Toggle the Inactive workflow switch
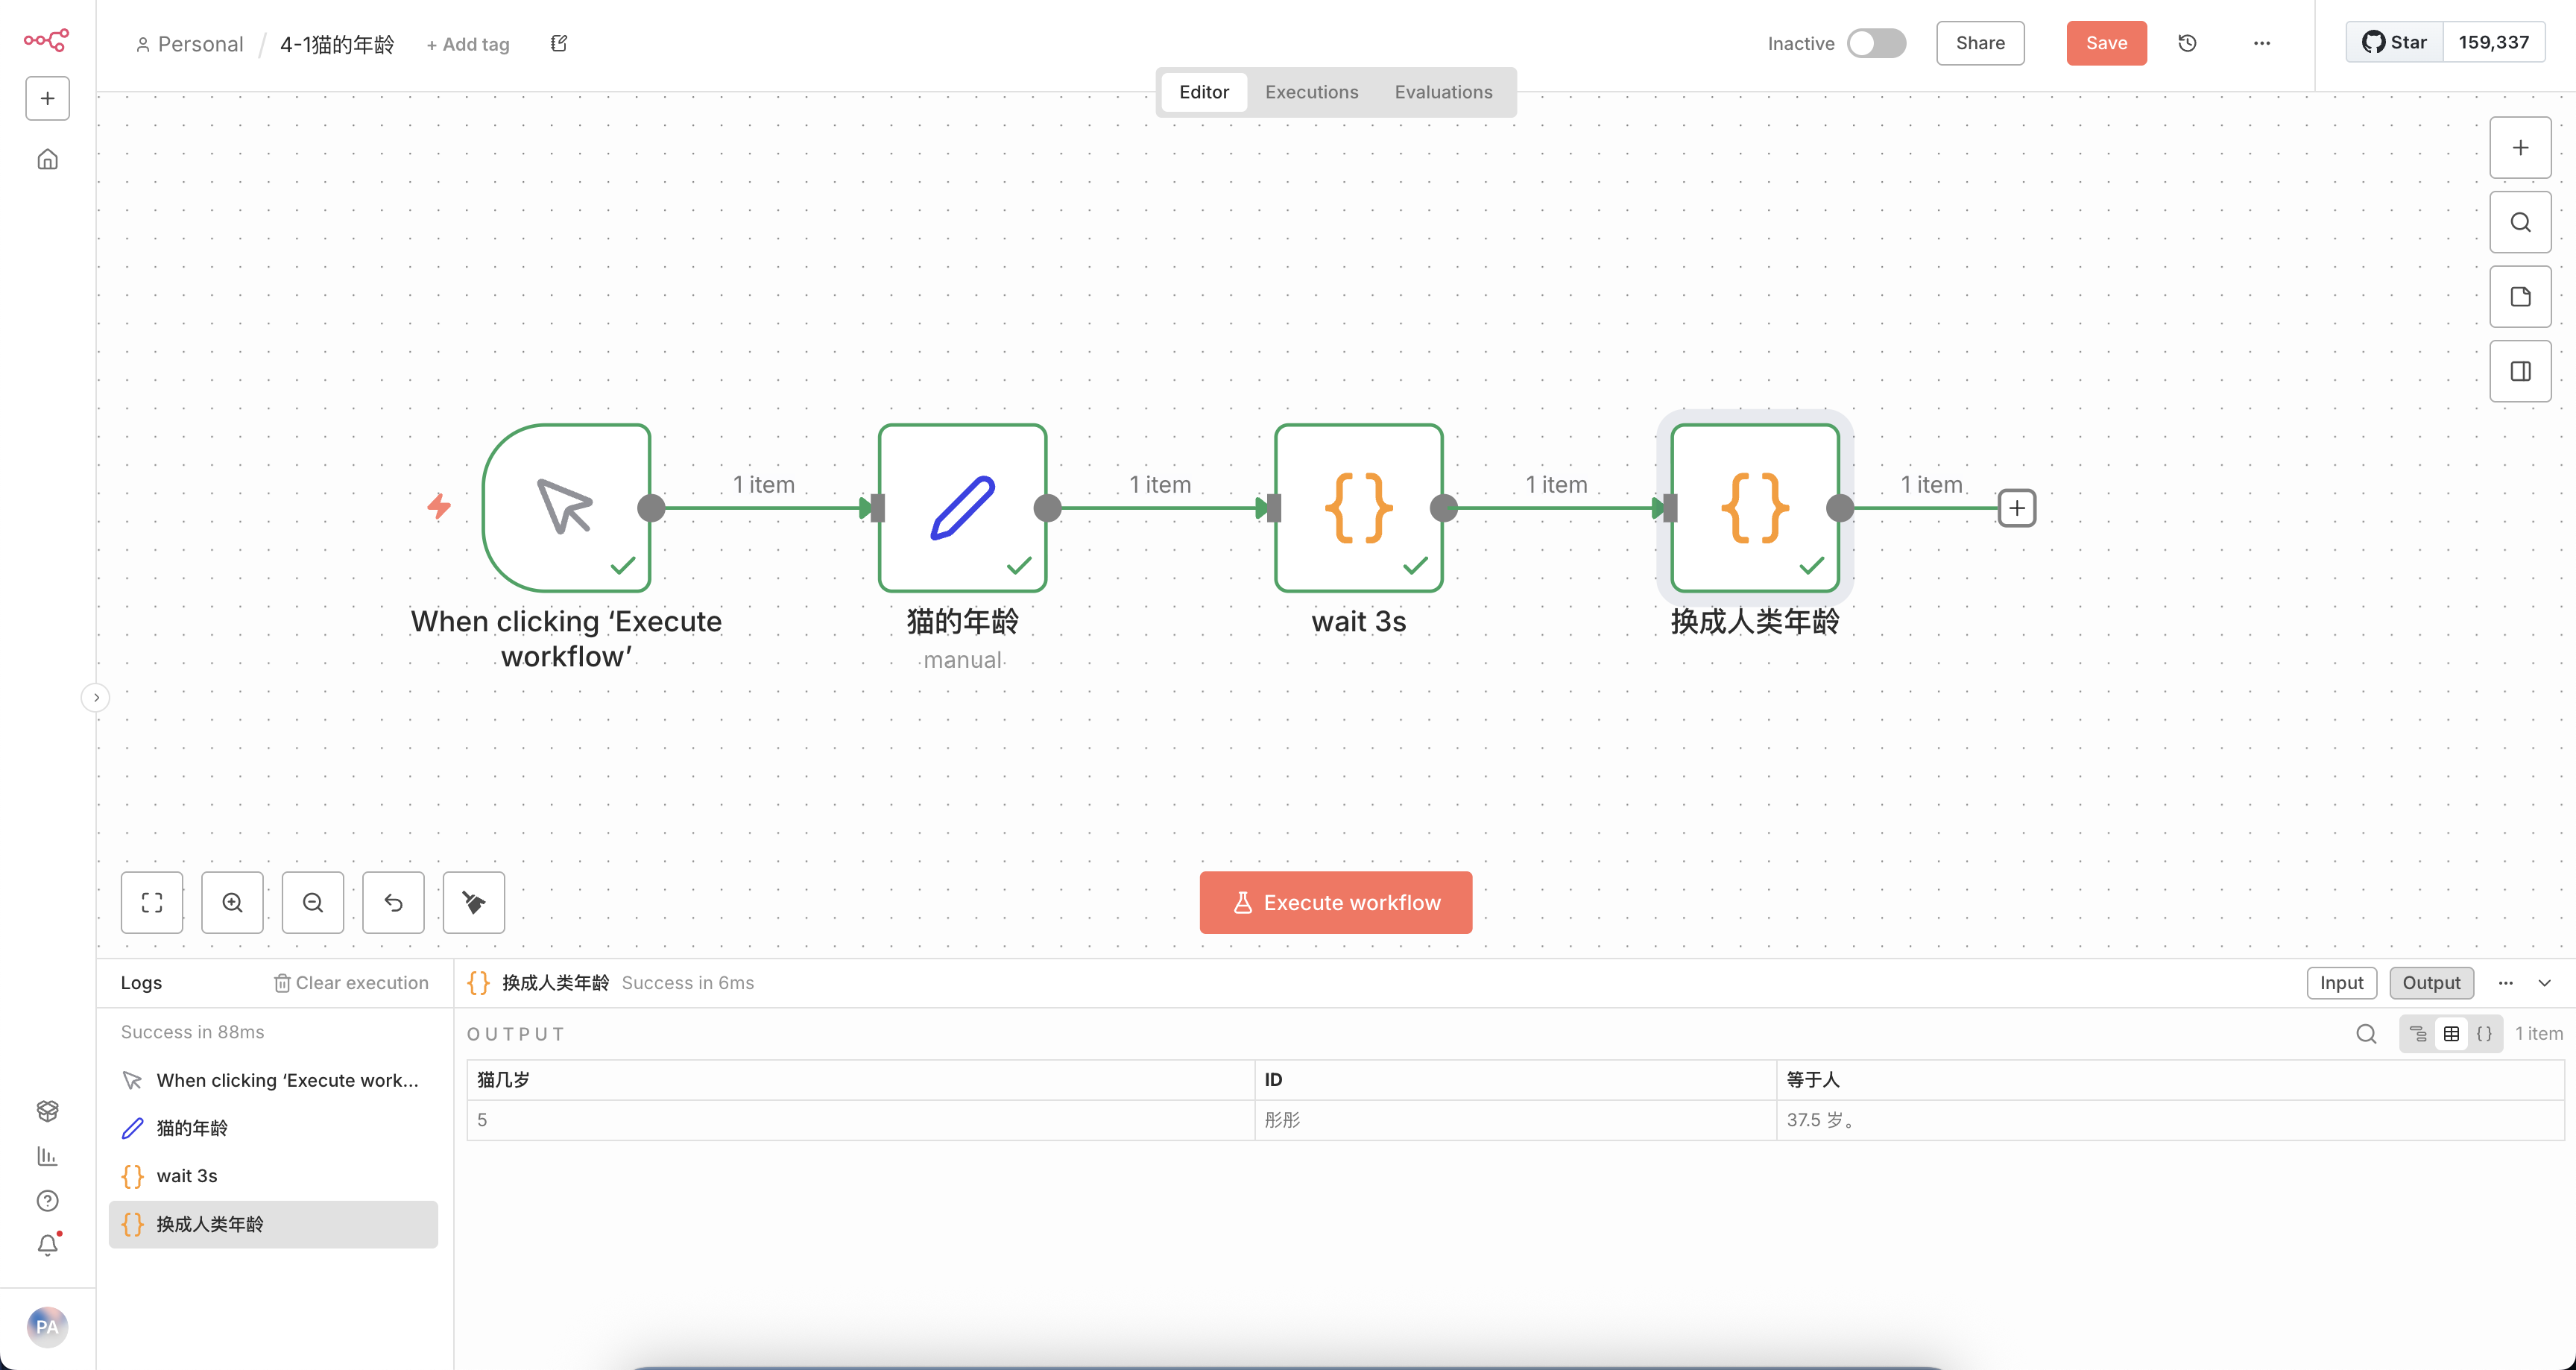The width and height of the screenshot is (2576, 1370). pyautogui.click(x=1876, y=43)
